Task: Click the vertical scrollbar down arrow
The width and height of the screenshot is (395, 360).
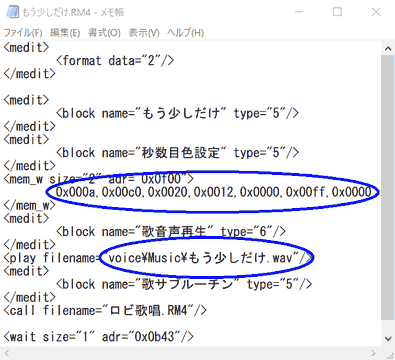Action: tap(388, 339)
